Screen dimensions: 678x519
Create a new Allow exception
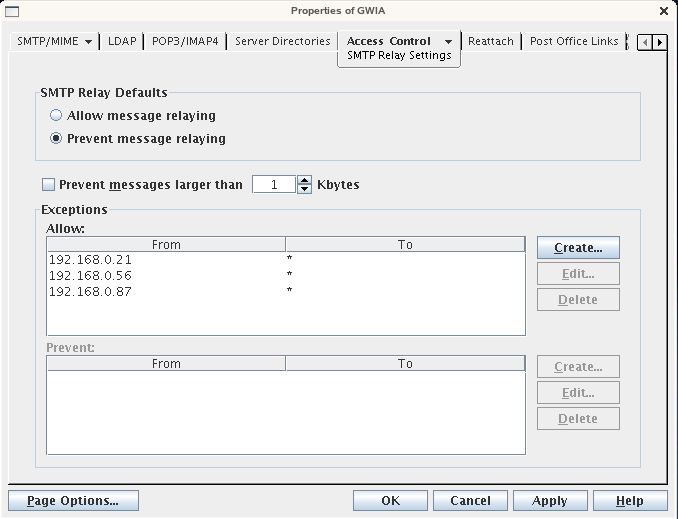(578, 248)
